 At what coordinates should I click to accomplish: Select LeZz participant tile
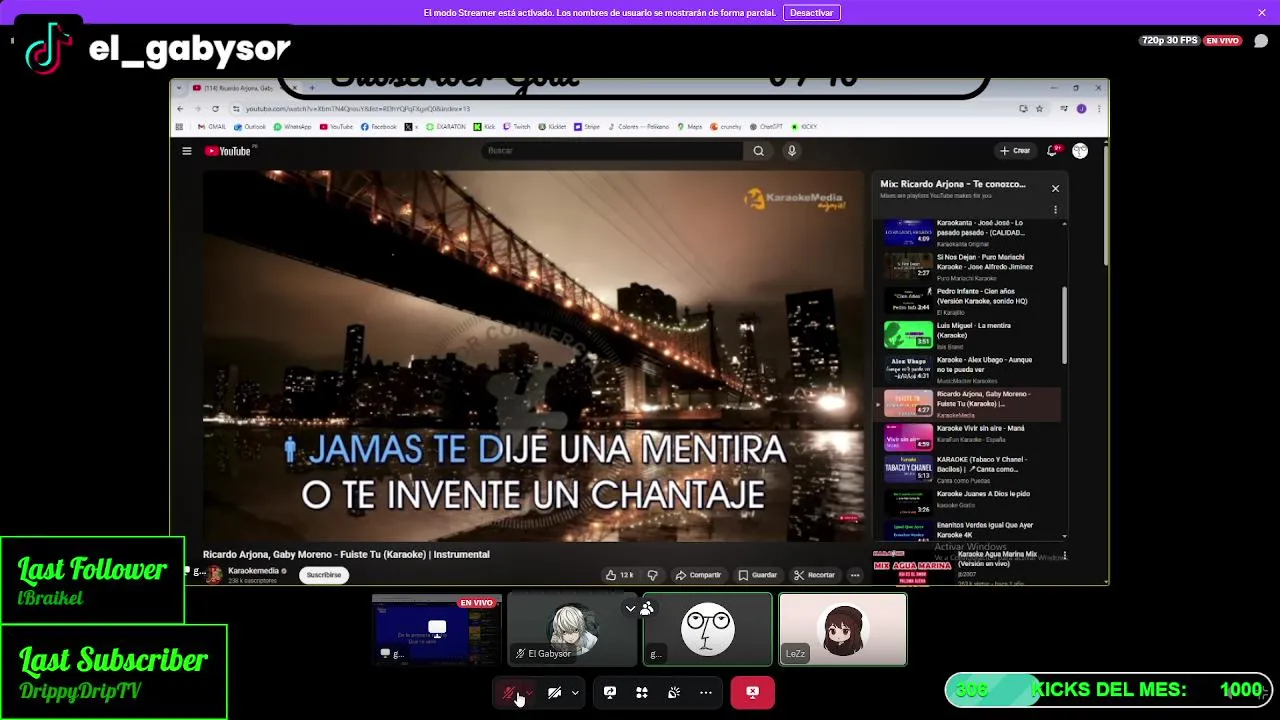coord(843,629)
